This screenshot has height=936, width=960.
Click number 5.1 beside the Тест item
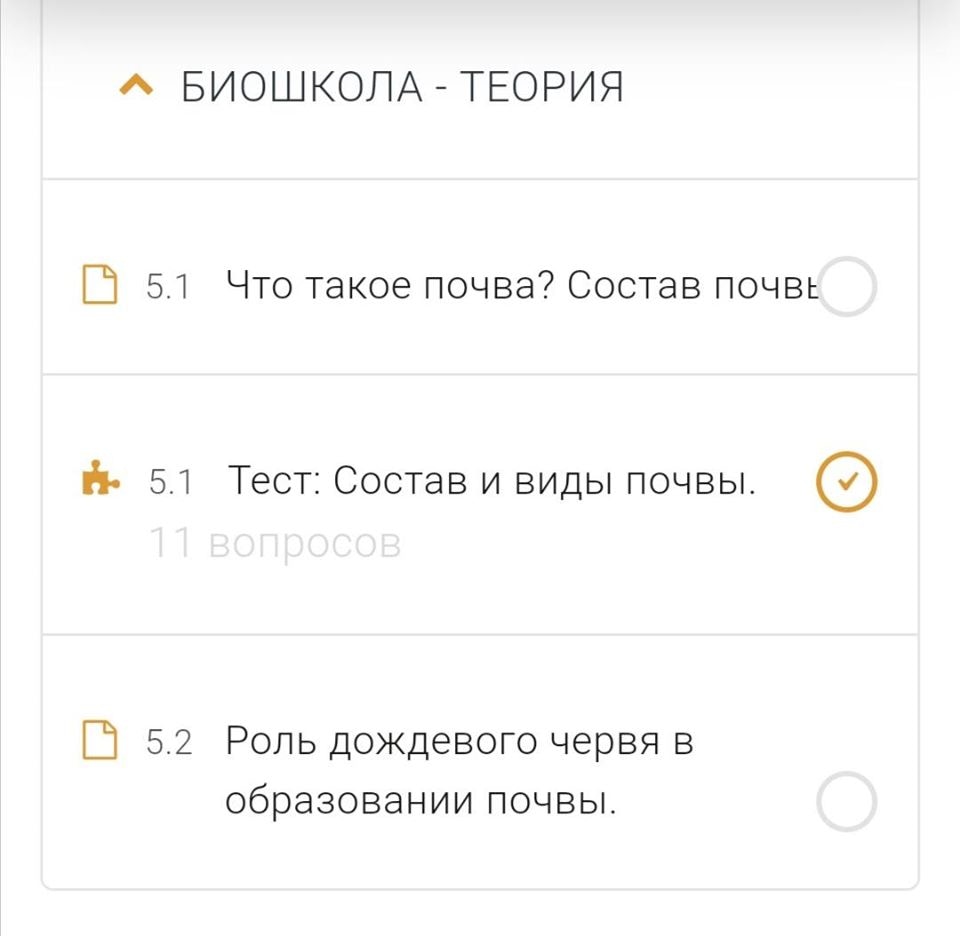coord(169,483)
